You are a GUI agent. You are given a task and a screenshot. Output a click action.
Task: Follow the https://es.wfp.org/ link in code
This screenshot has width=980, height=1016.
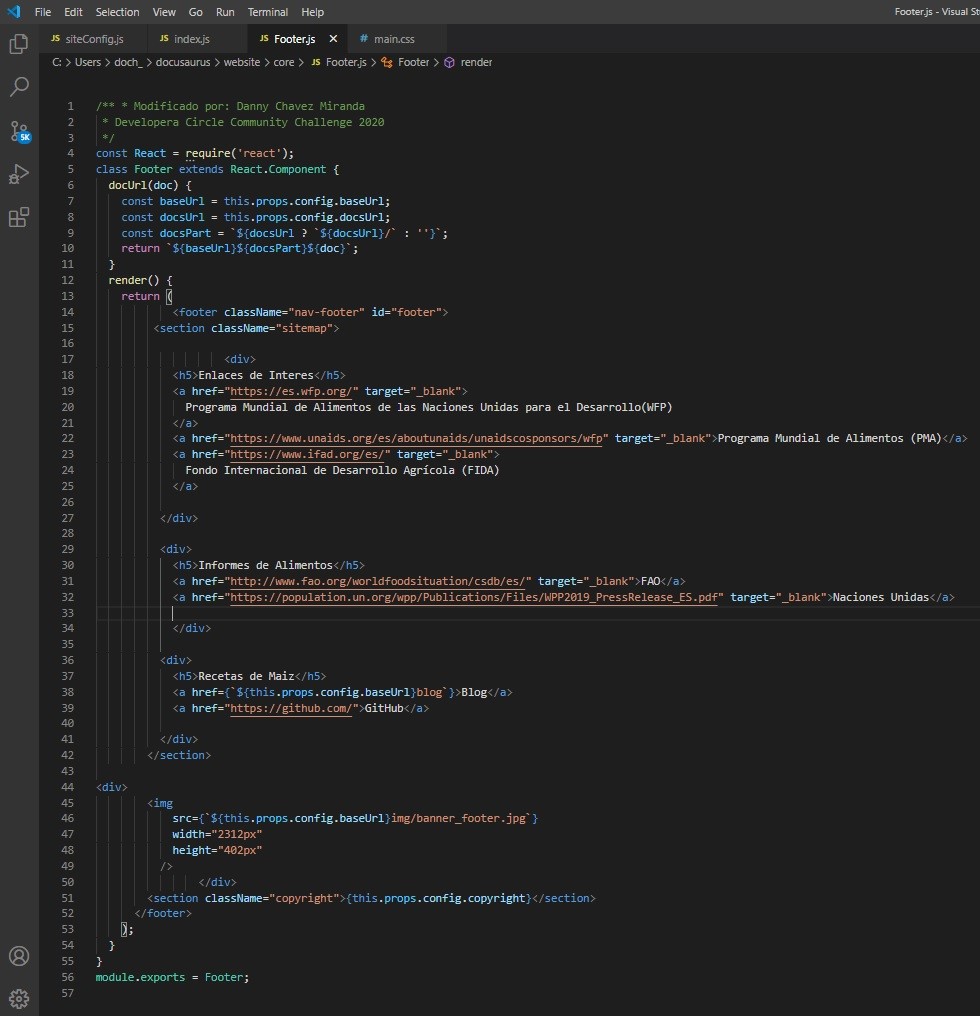tap(291, 391)
